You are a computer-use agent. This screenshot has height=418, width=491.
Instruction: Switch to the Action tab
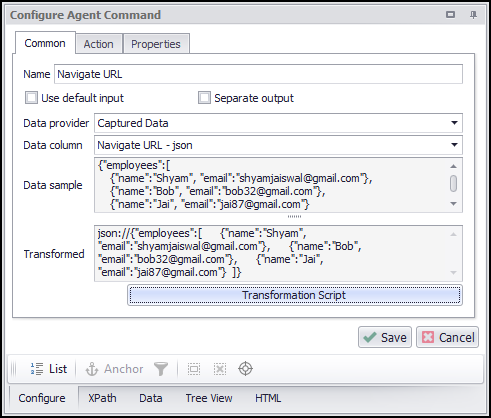99,44
